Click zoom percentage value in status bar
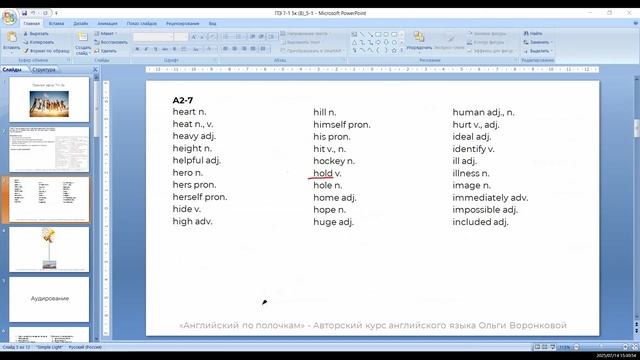 tap(565, 347)
